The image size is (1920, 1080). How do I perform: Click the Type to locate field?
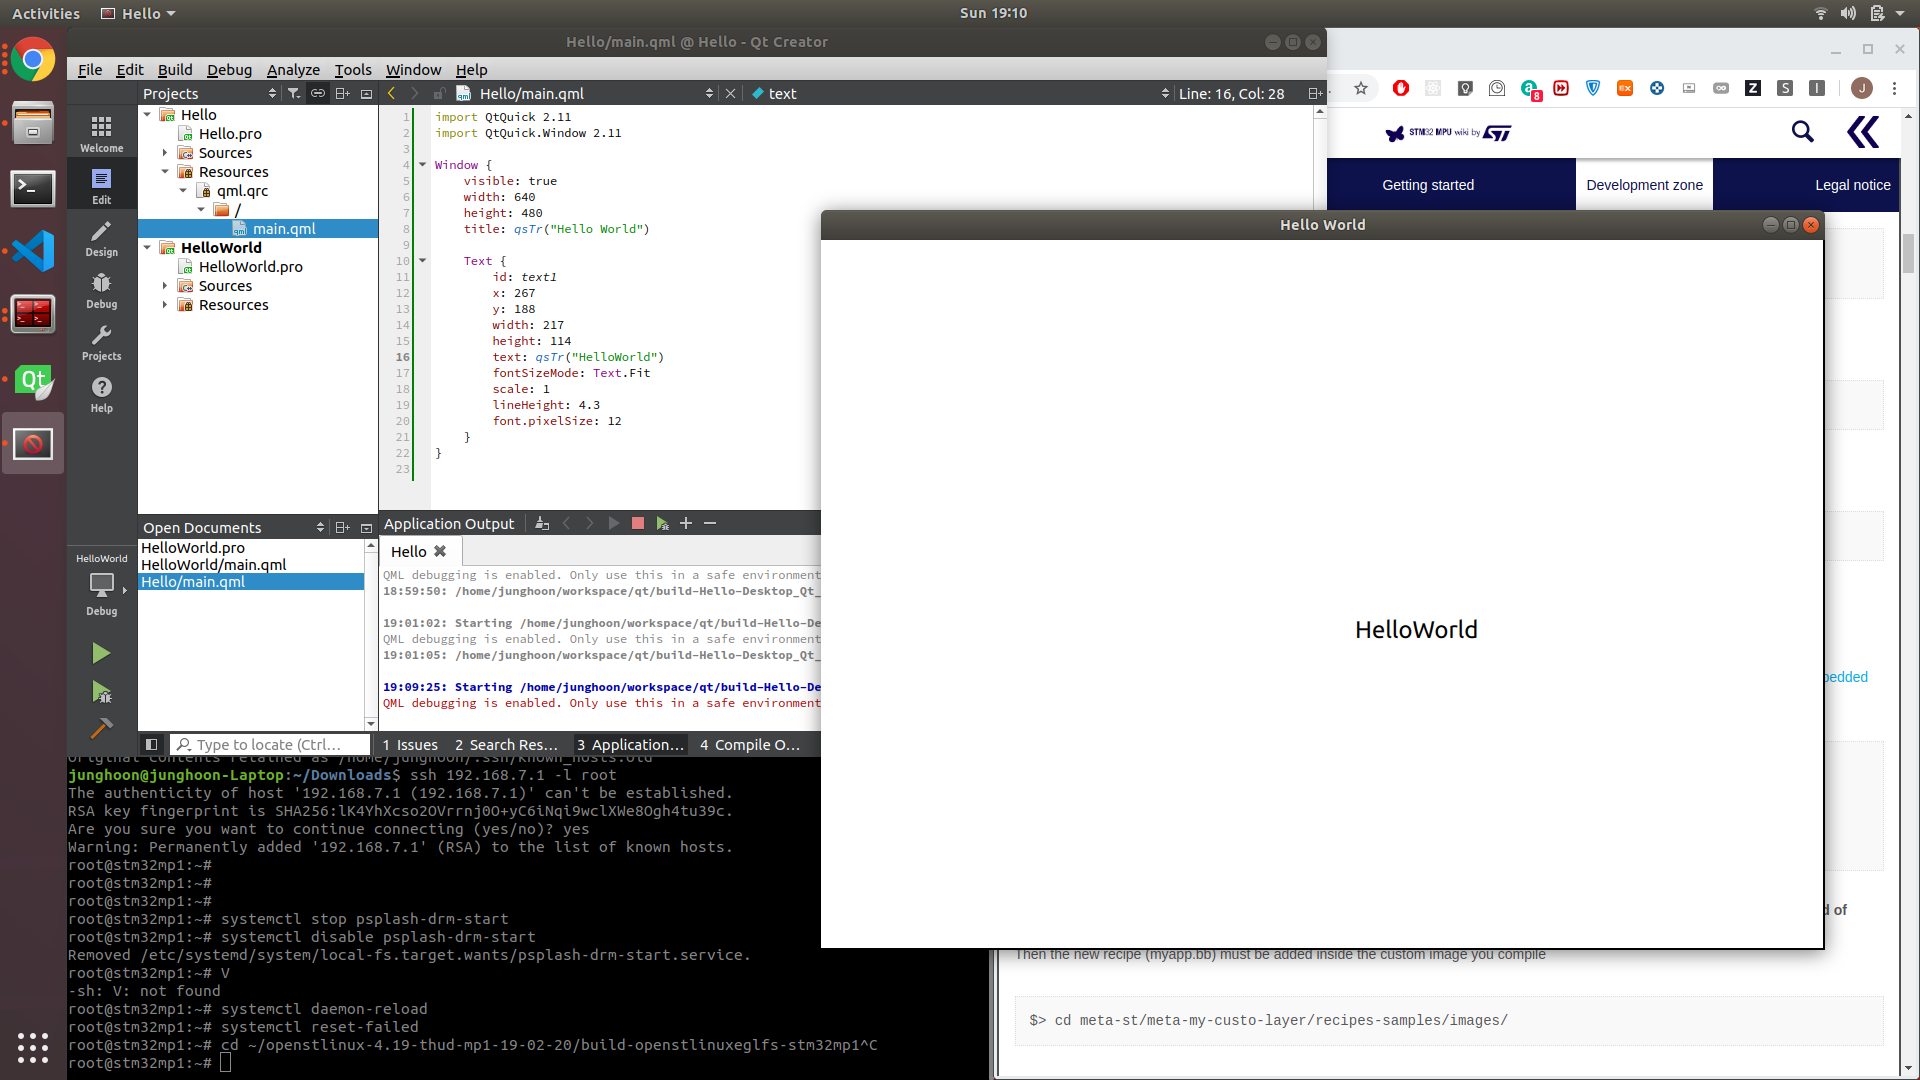(270, 744)
